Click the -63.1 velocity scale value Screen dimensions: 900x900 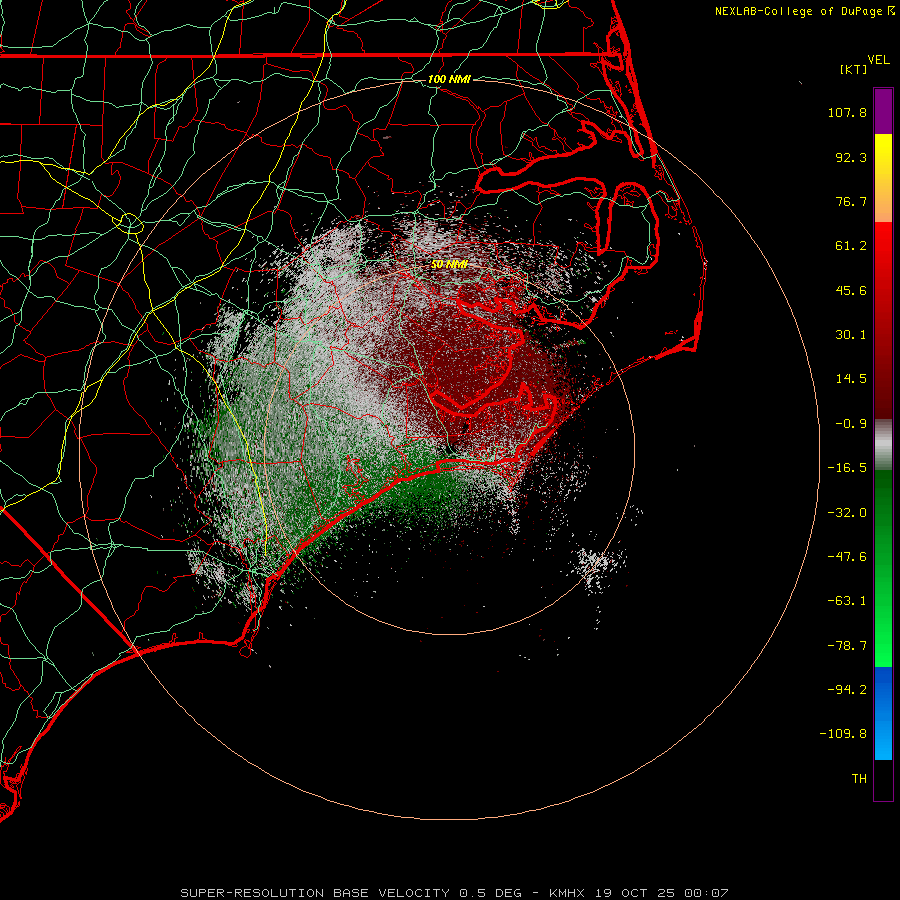point(847,601)
